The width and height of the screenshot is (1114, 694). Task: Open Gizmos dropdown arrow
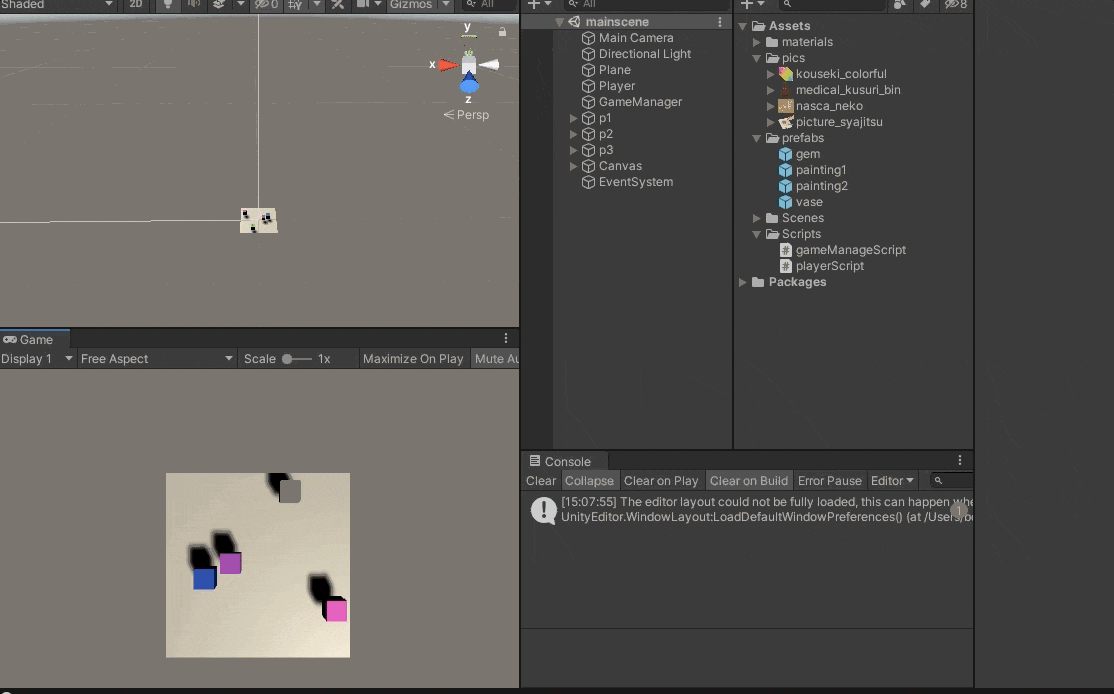(446, 4)
